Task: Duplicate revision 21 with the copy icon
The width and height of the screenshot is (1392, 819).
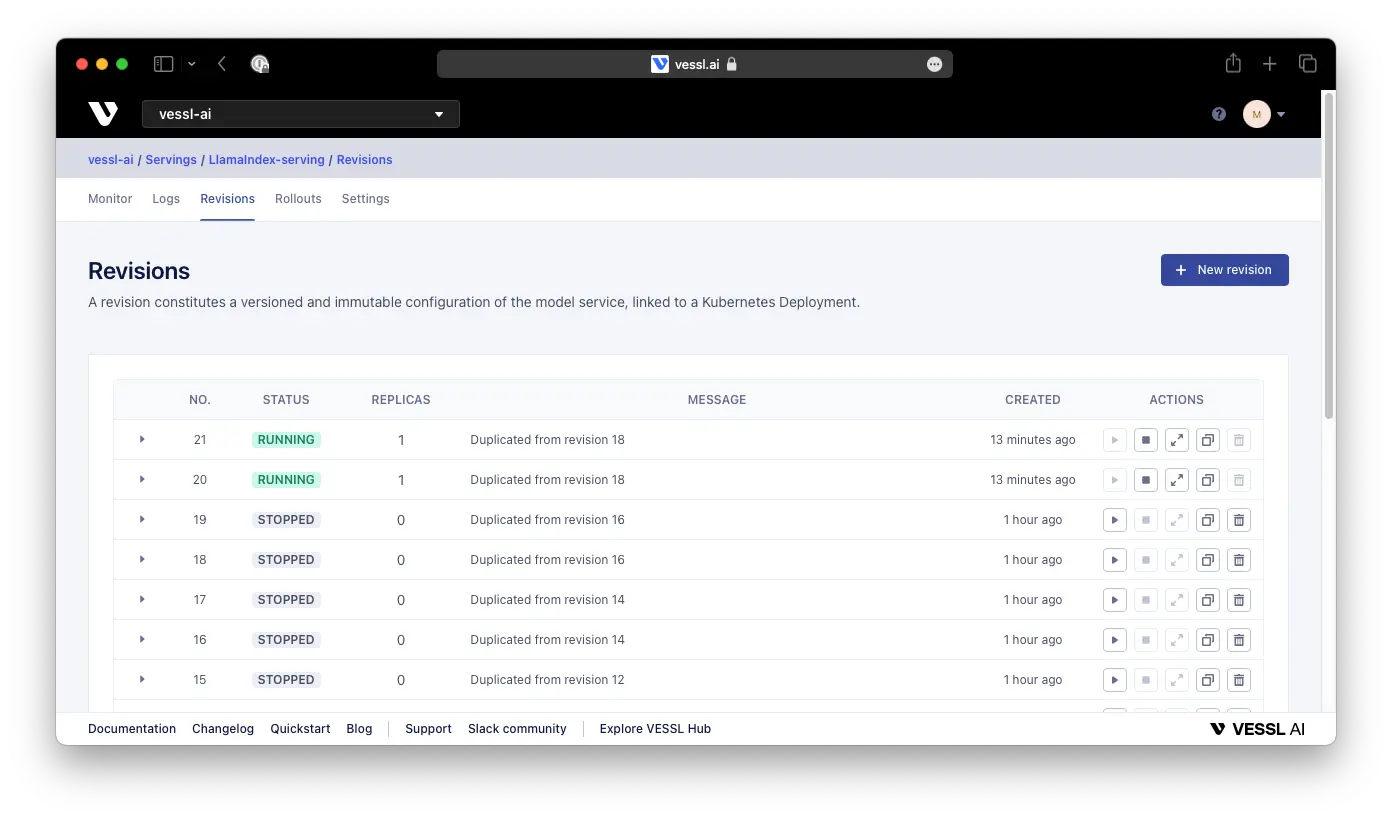Action: 1208,440
